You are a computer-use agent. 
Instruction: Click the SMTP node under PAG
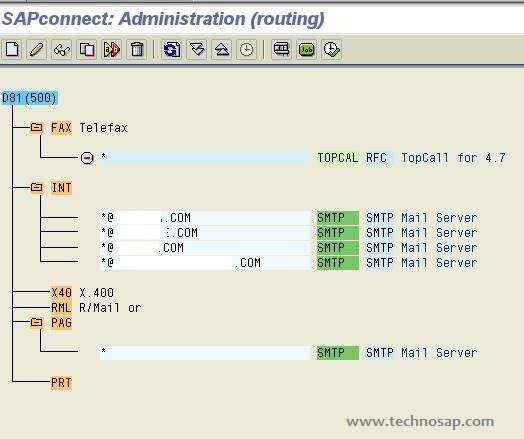tap(338, 352)
